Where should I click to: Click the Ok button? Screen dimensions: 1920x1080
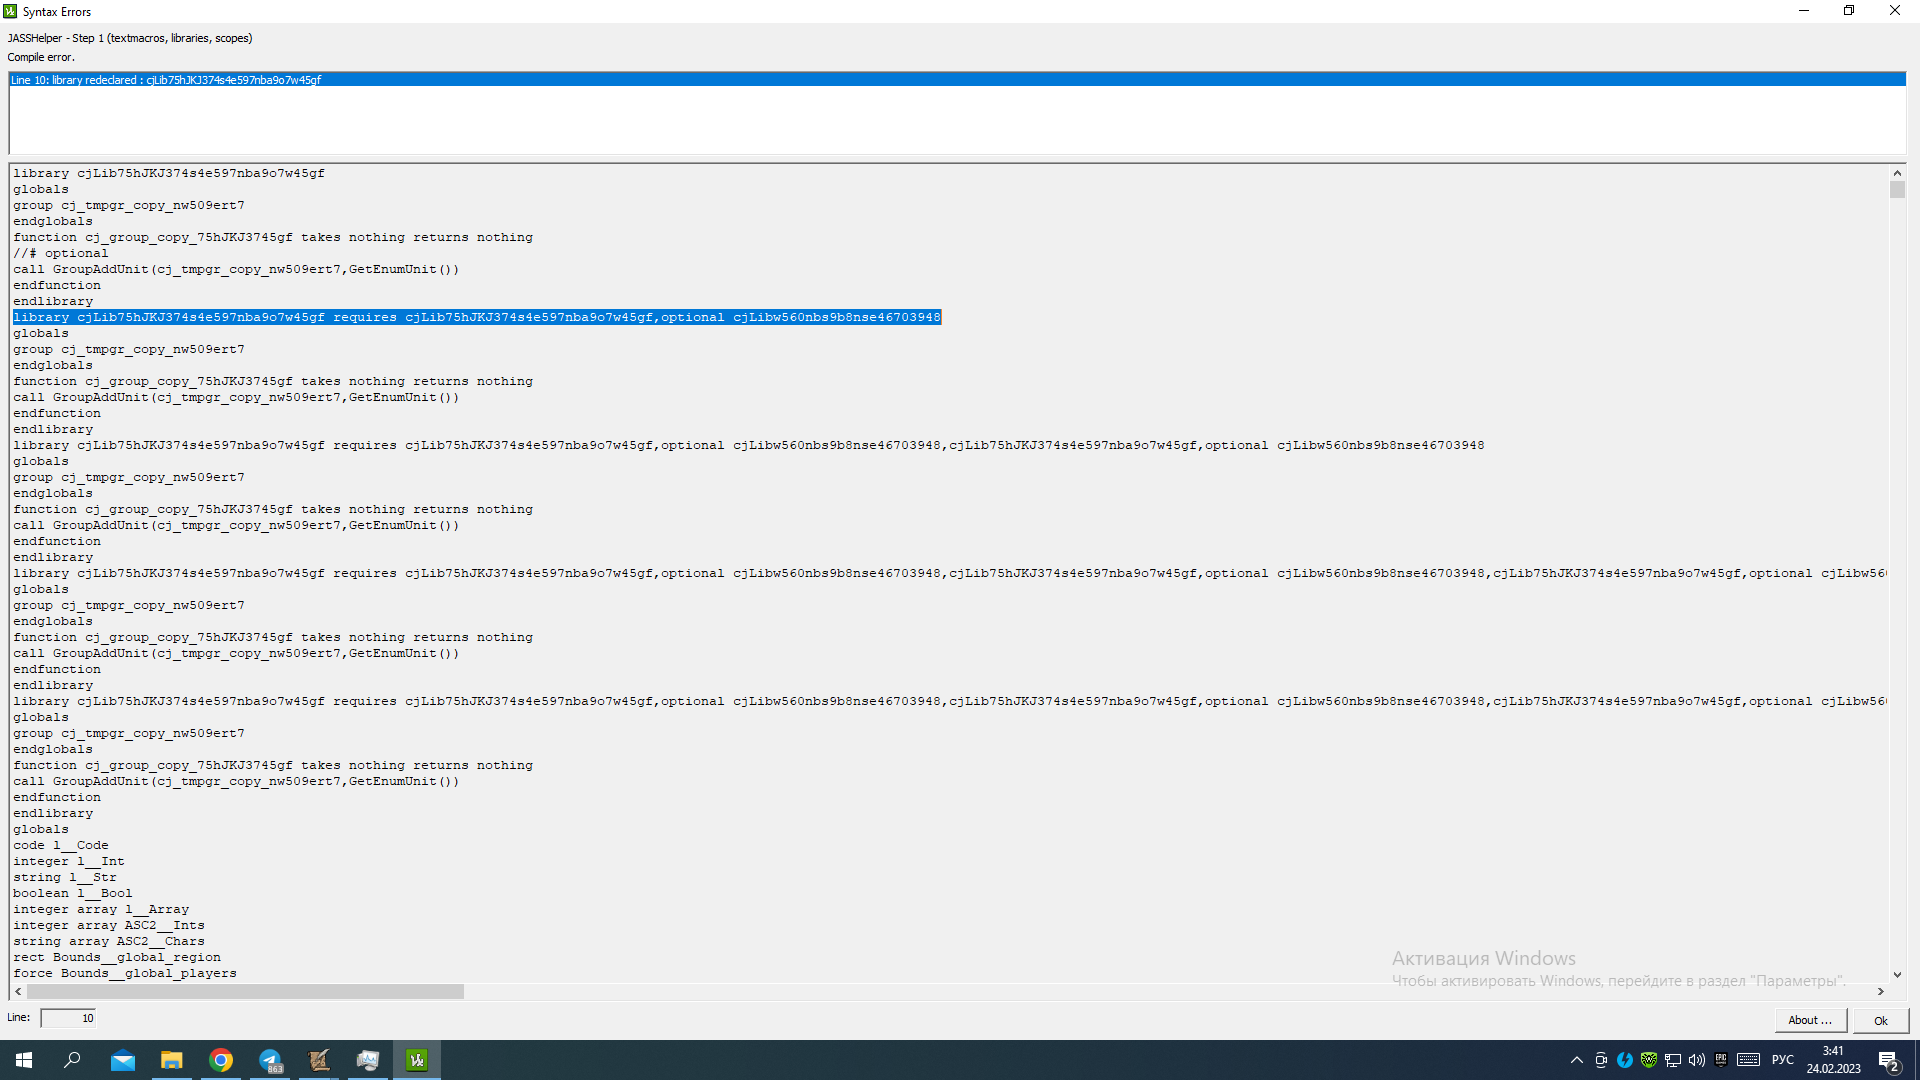(1880, 1020)
